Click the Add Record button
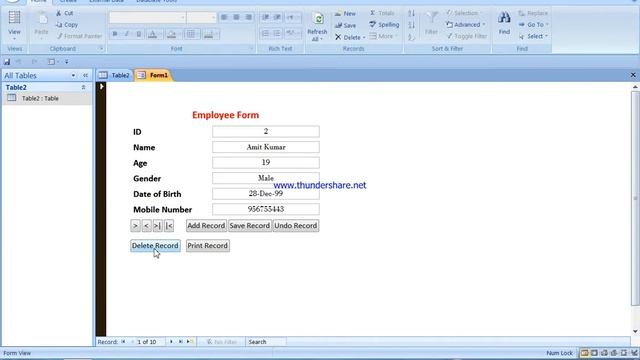 pos(206,226)
